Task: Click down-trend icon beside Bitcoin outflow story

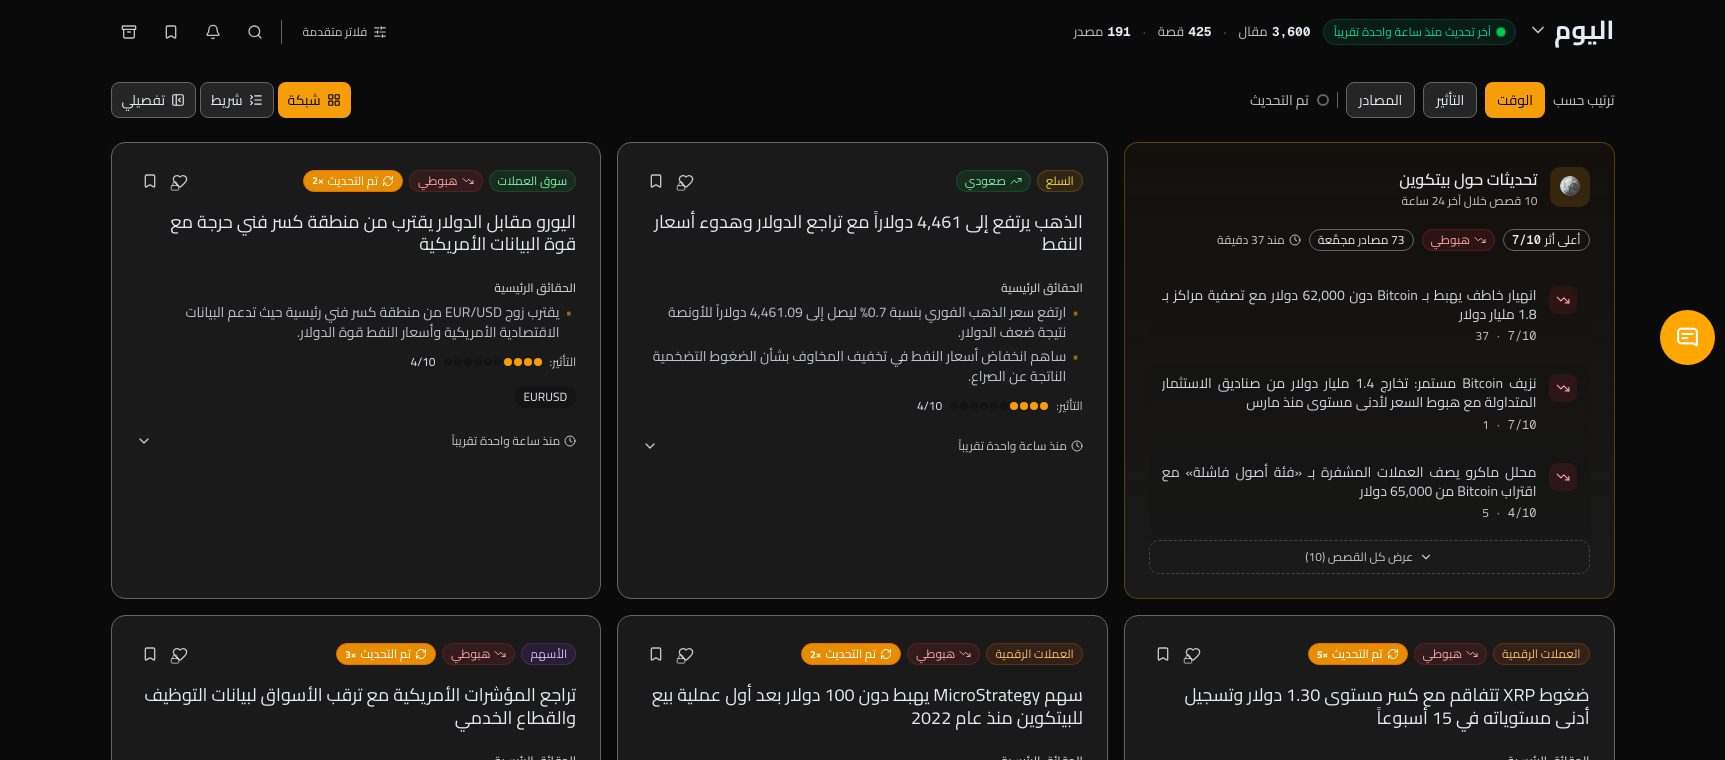Action: 1563,387
